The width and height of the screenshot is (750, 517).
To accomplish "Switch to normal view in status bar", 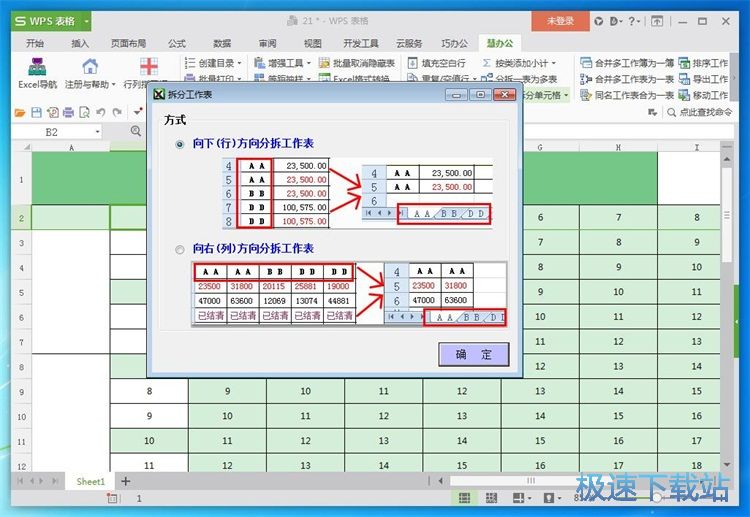I will (x=464, y=498).
